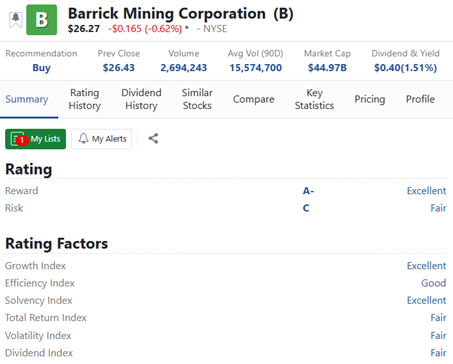Click the Solvency Index Excellent rating
The image size is (453, 364).
pos(426,301)
